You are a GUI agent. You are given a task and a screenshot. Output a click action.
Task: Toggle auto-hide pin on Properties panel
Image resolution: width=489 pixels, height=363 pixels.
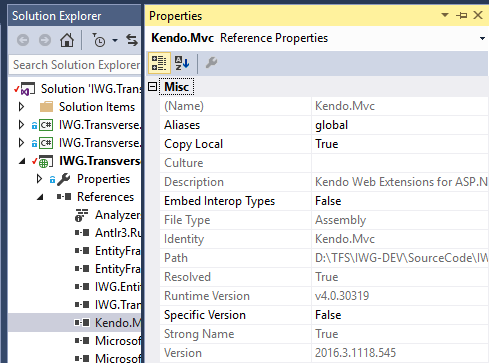point(462,15)
